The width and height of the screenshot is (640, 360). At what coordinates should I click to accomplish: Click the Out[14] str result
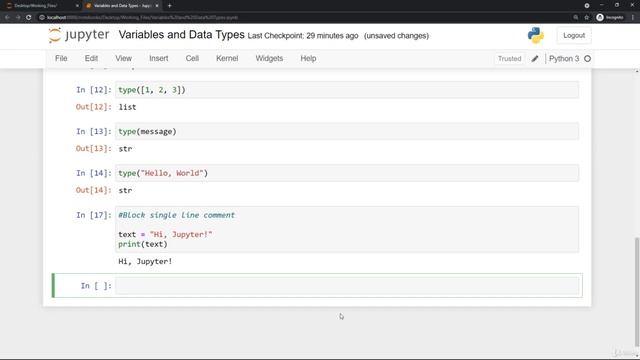[x=125, y=190]
